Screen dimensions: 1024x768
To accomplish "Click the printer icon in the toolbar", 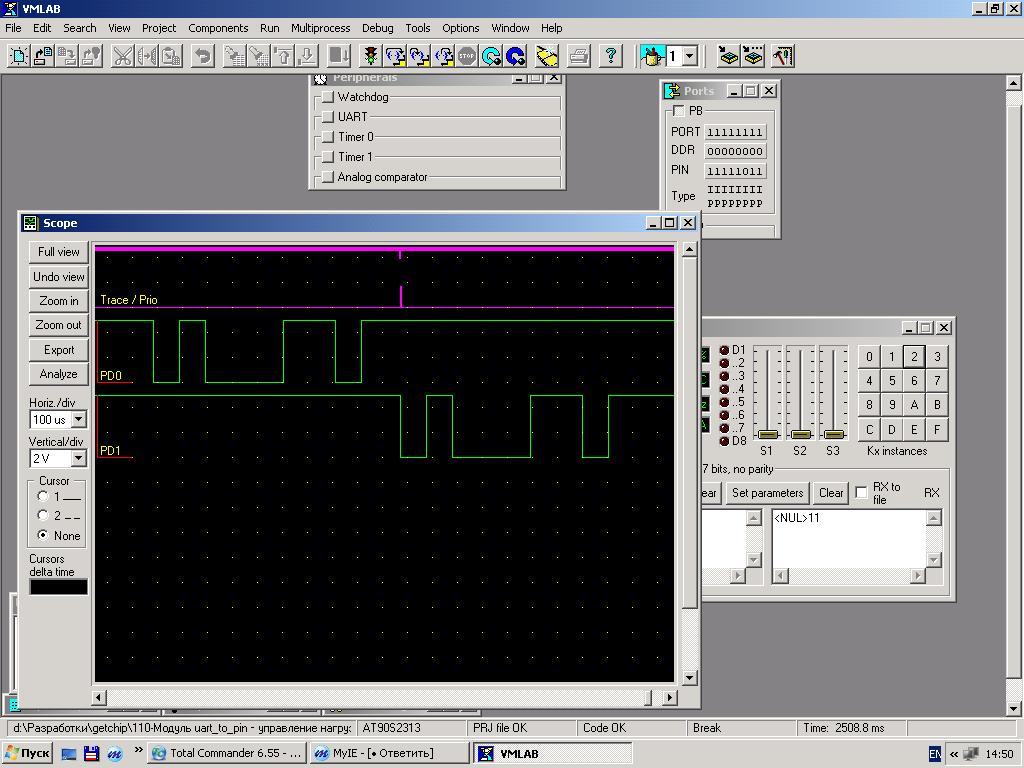I will coord(579,56).
